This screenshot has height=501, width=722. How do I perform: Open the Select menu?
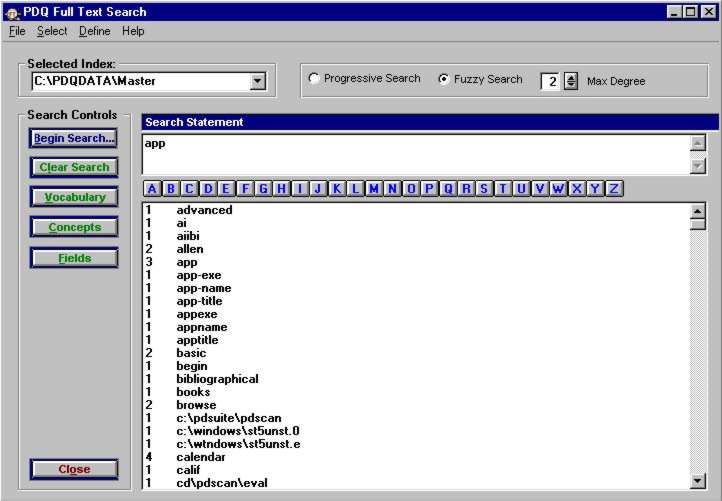(x=52, y=31)
